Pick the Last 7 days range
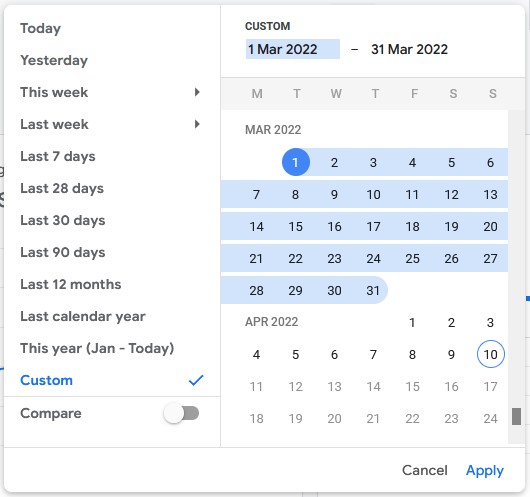The width and height of the screenshot is (530, 497). coord(58,156)
